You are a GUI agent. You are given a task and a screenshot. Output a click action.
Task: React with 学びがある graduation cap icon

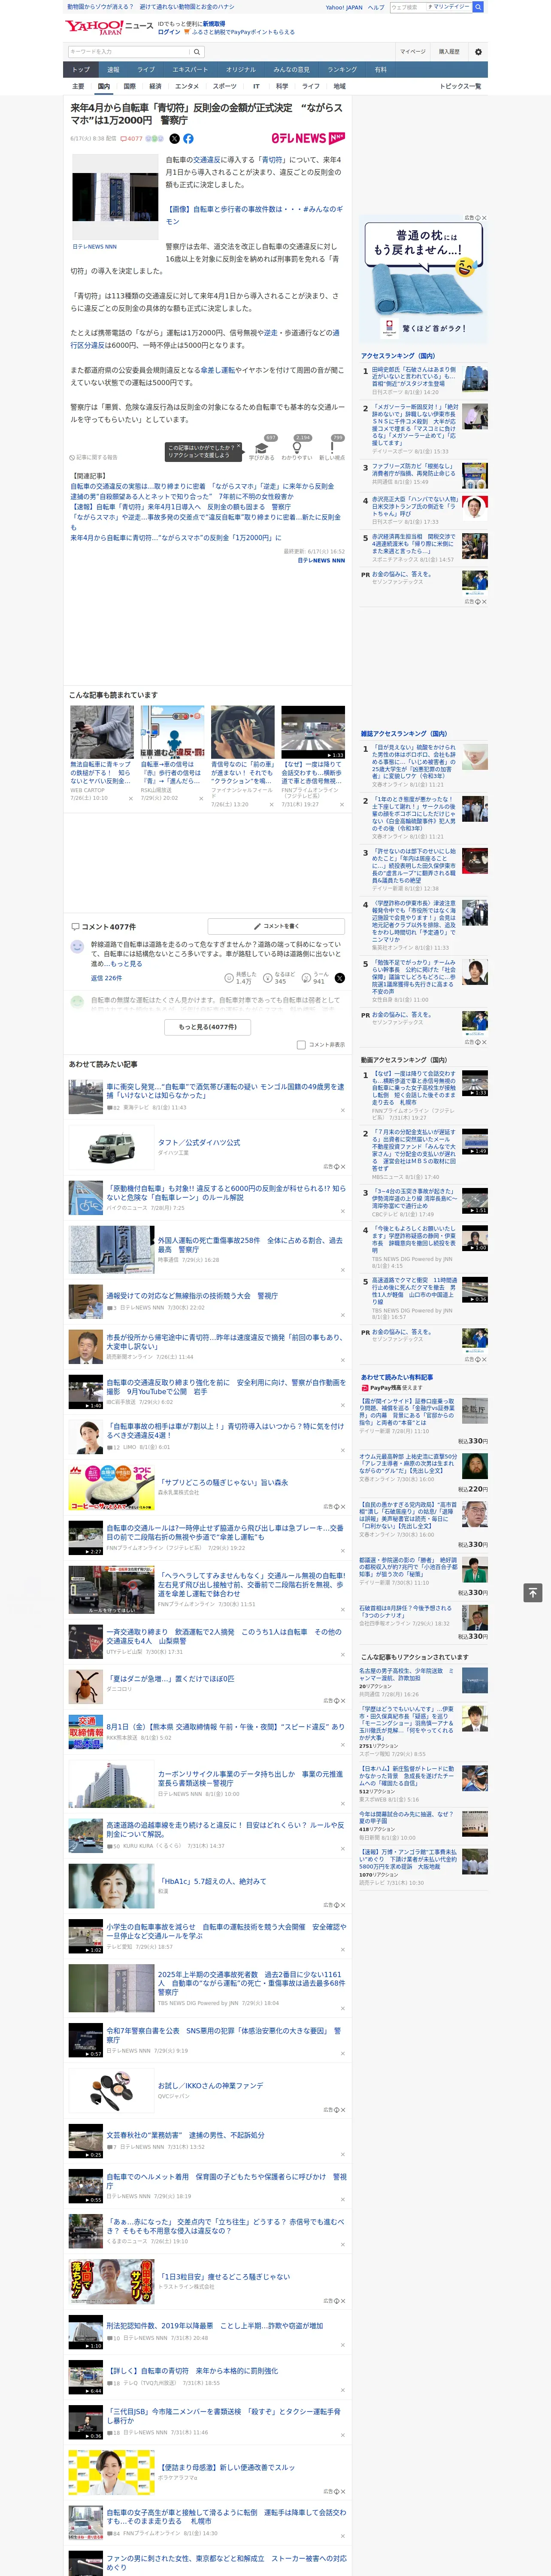click(262, 448)
